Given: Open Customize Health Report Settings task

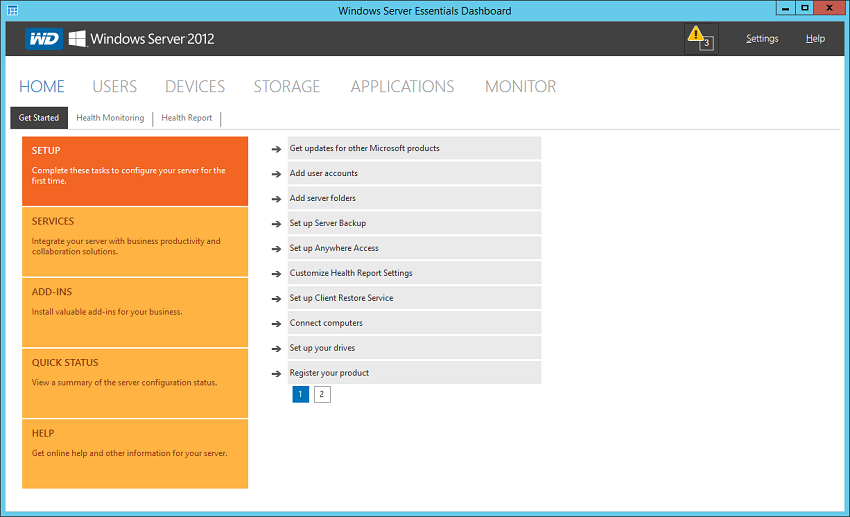Looking at the screenshot, I should 414,273.
